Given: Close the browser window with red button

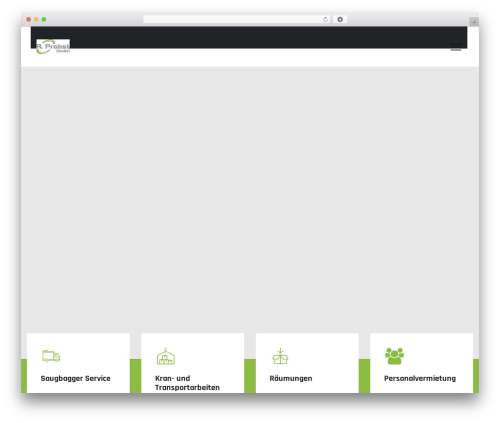Looking at the screenshot, I should [29, 19].
